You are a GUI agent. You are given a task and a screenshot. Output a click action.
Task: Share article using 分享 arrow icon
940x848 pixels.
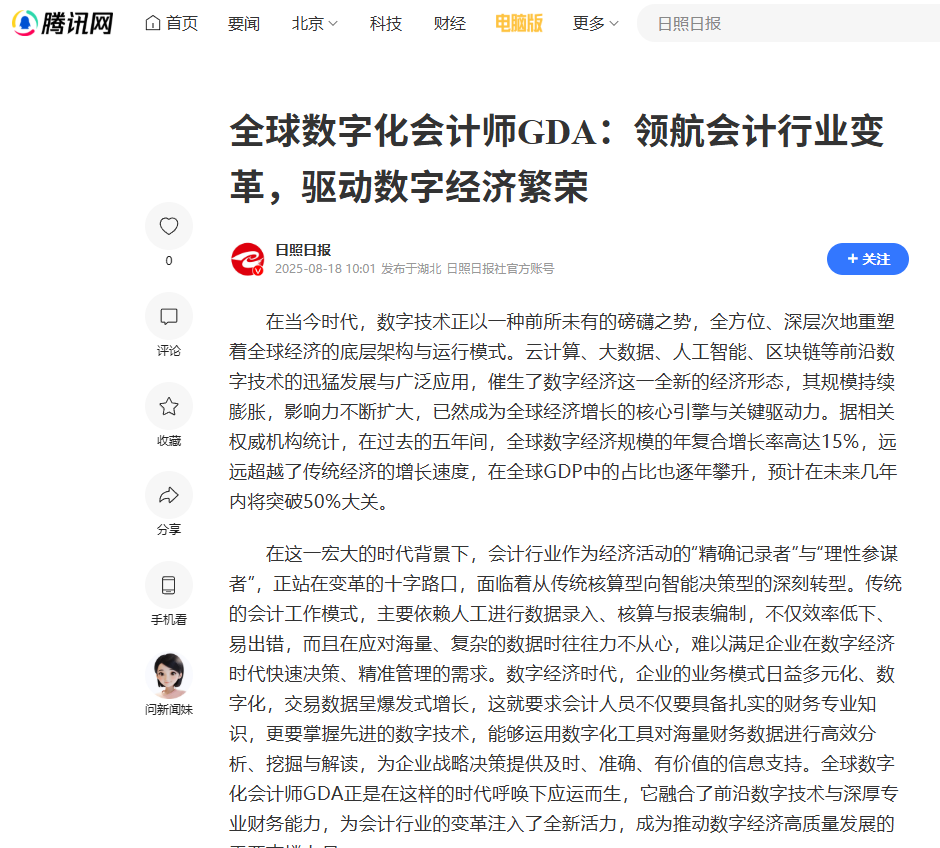169,495
